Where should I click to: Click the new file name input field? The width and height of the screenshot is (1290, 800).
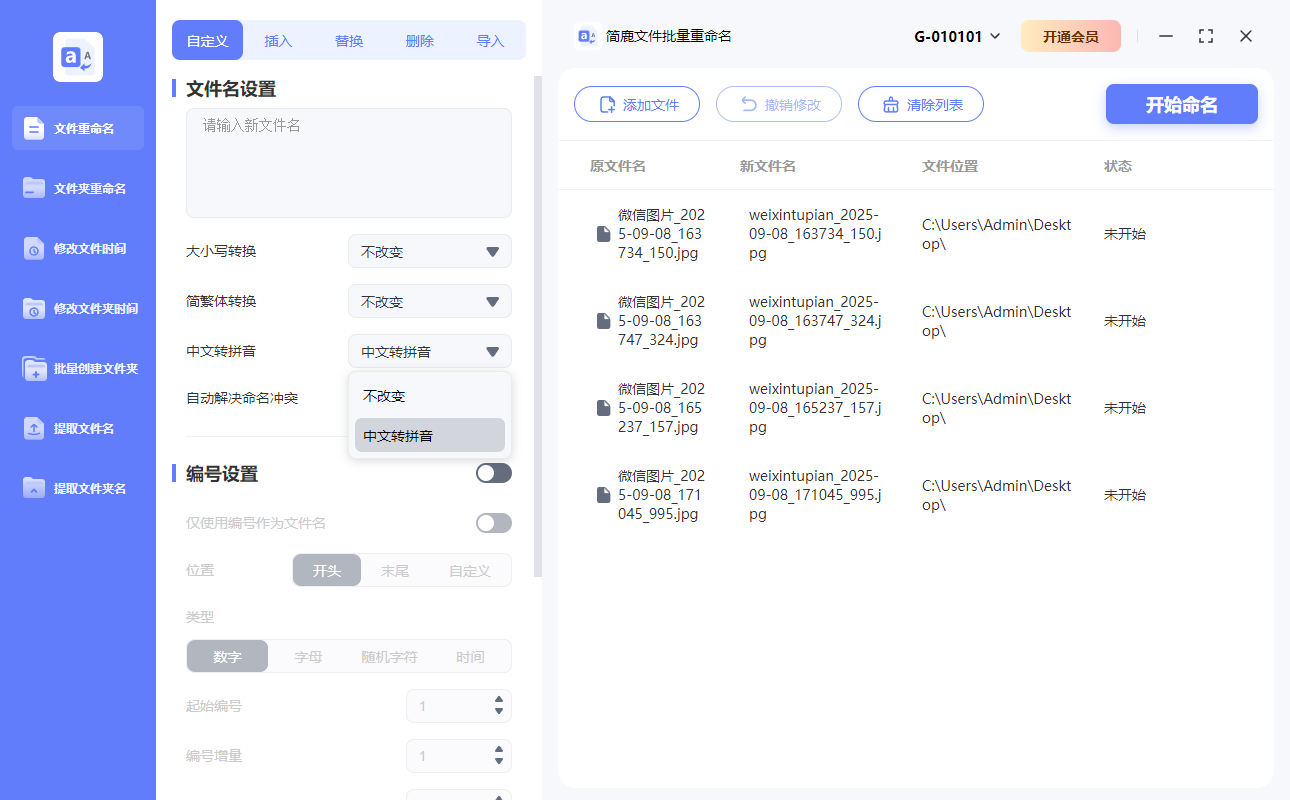click(348, 160)
